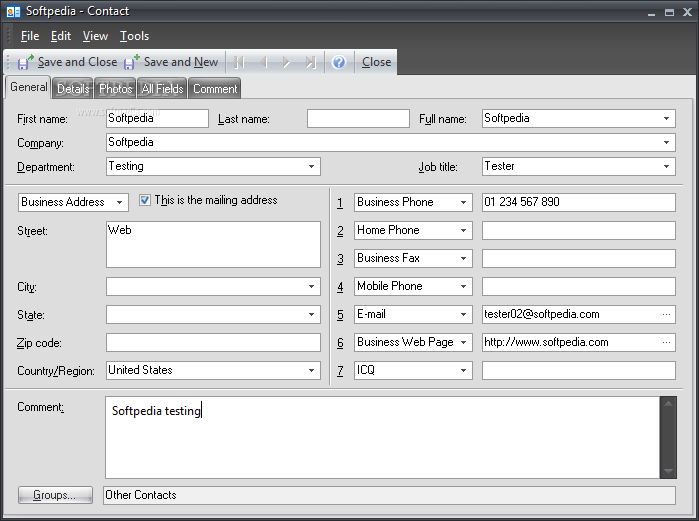
Task: Open the Country/Region dropdown
Action: tap(312, 370)
